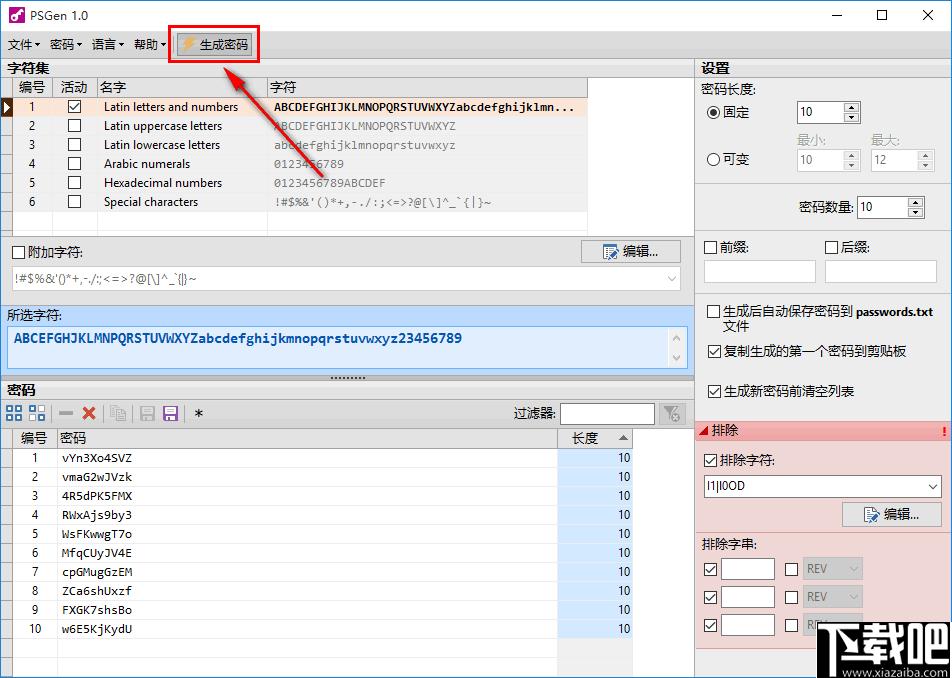Click the gray minus remove icon
The width and height of the screenshot is (952, 678).
(66, 413)
